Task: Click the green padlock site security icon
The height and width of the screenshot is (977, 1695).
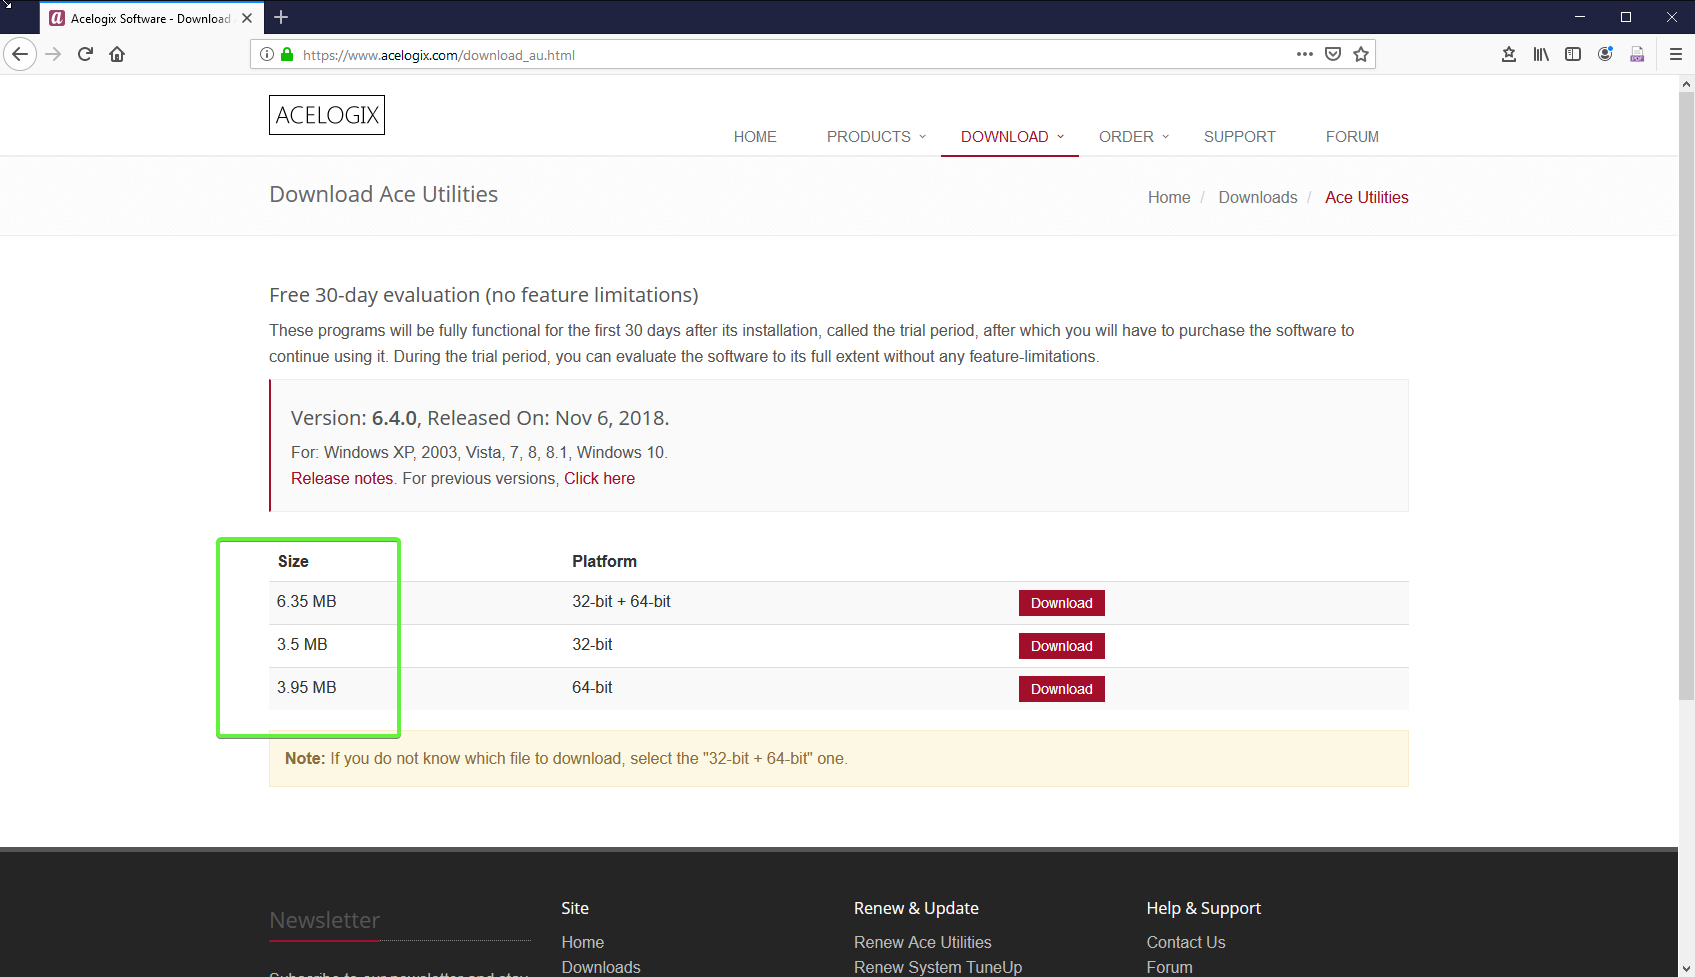Action: click(x=287, y=55)
